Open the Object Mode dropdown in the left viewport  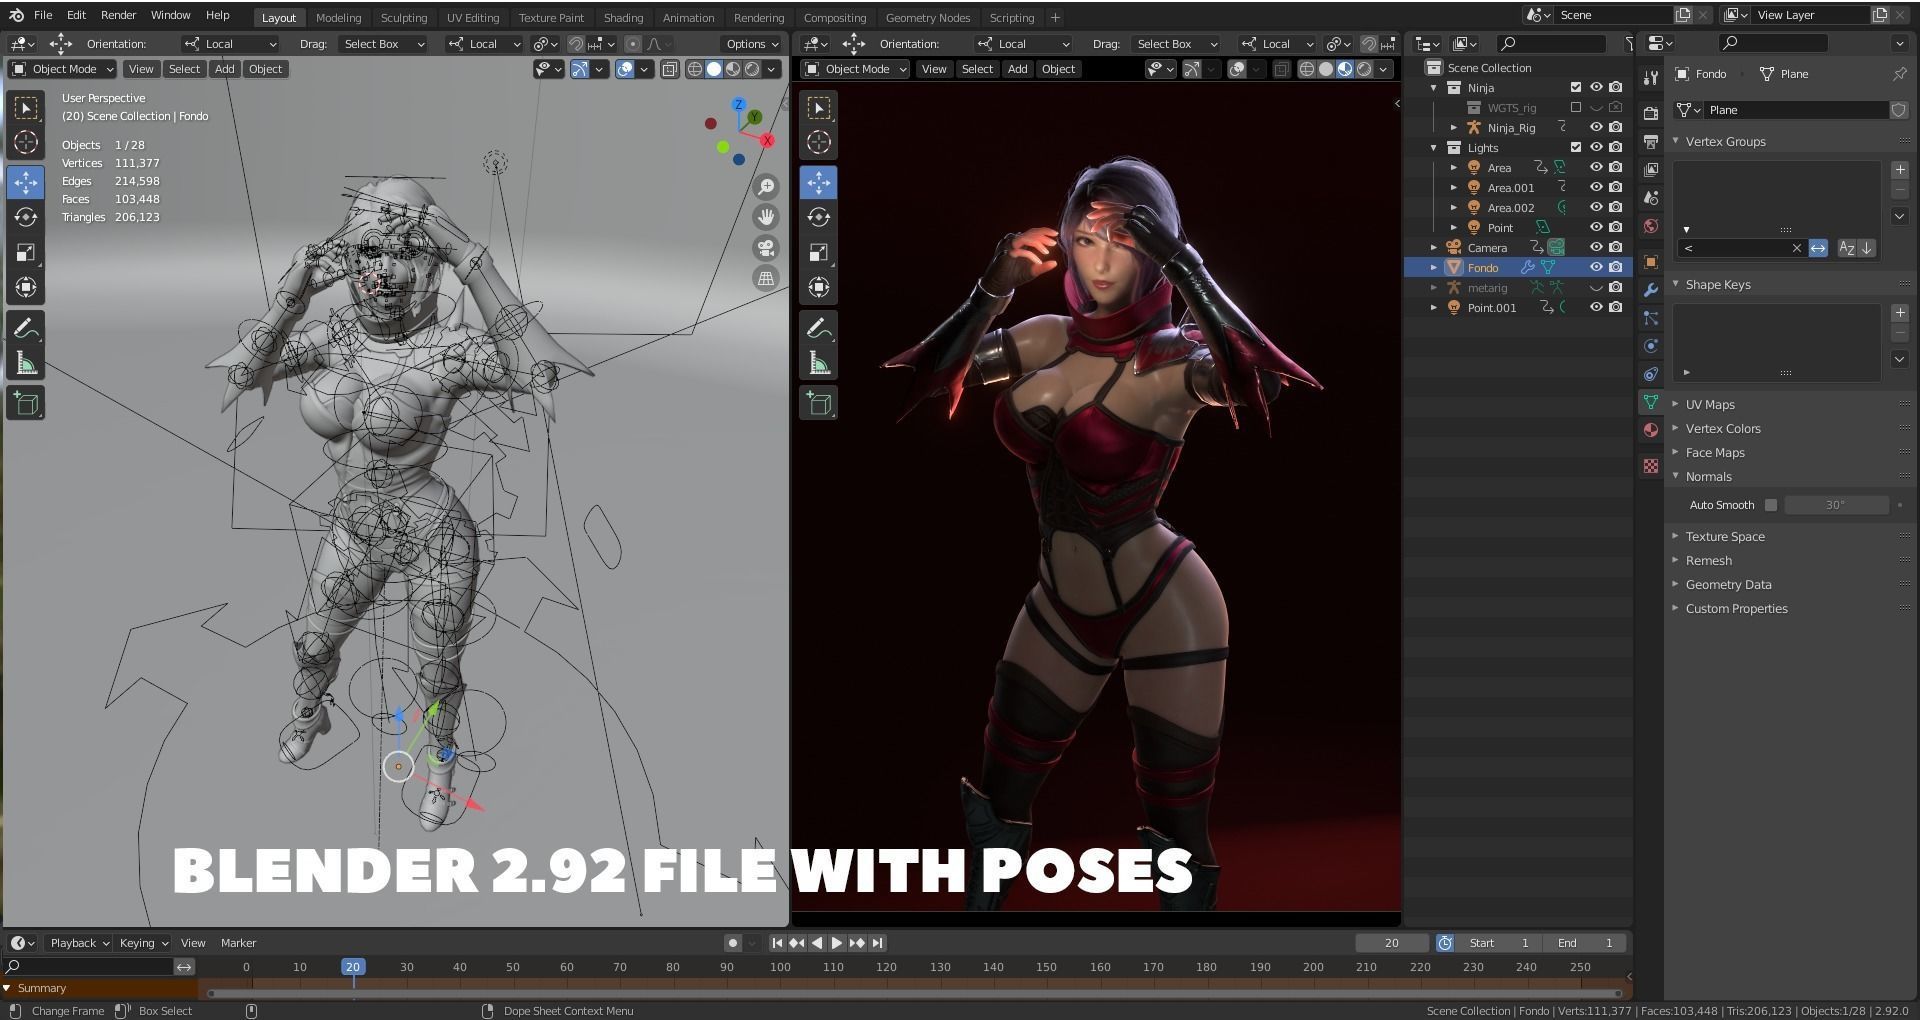click(x=62, y=69)
